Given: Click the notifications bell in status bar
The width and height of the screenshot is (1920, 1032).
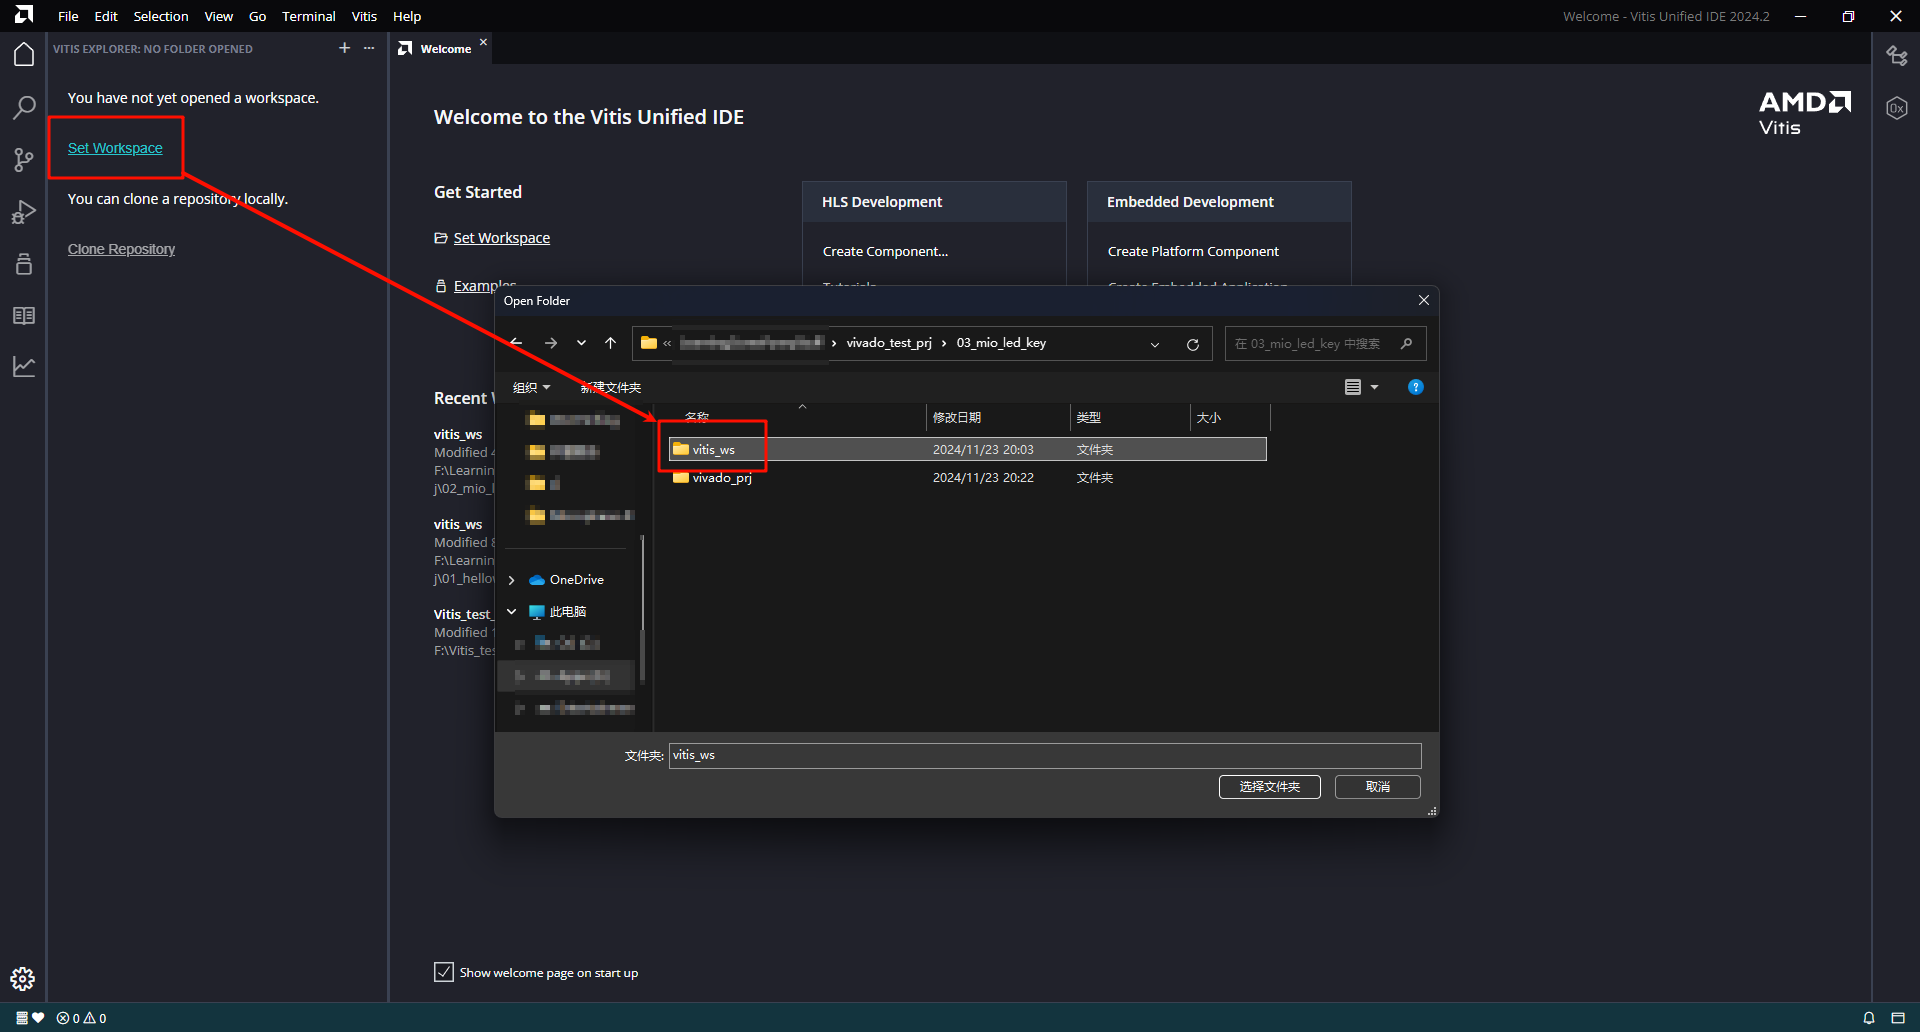Looking at the screenshot, I should [1869, 1018].
